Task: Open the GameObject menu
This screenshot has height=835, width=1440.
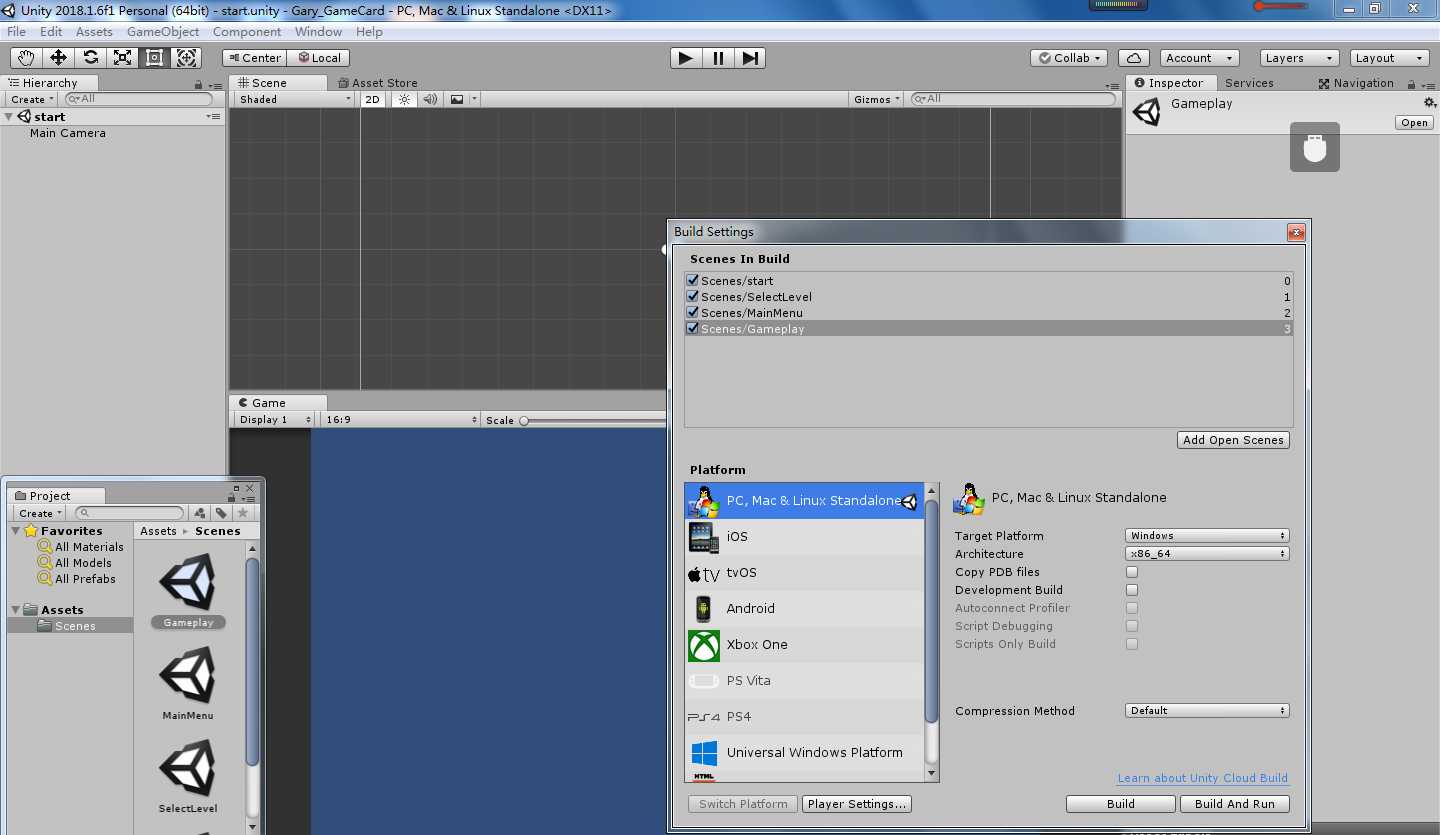Action: click(x=163, y=32)
